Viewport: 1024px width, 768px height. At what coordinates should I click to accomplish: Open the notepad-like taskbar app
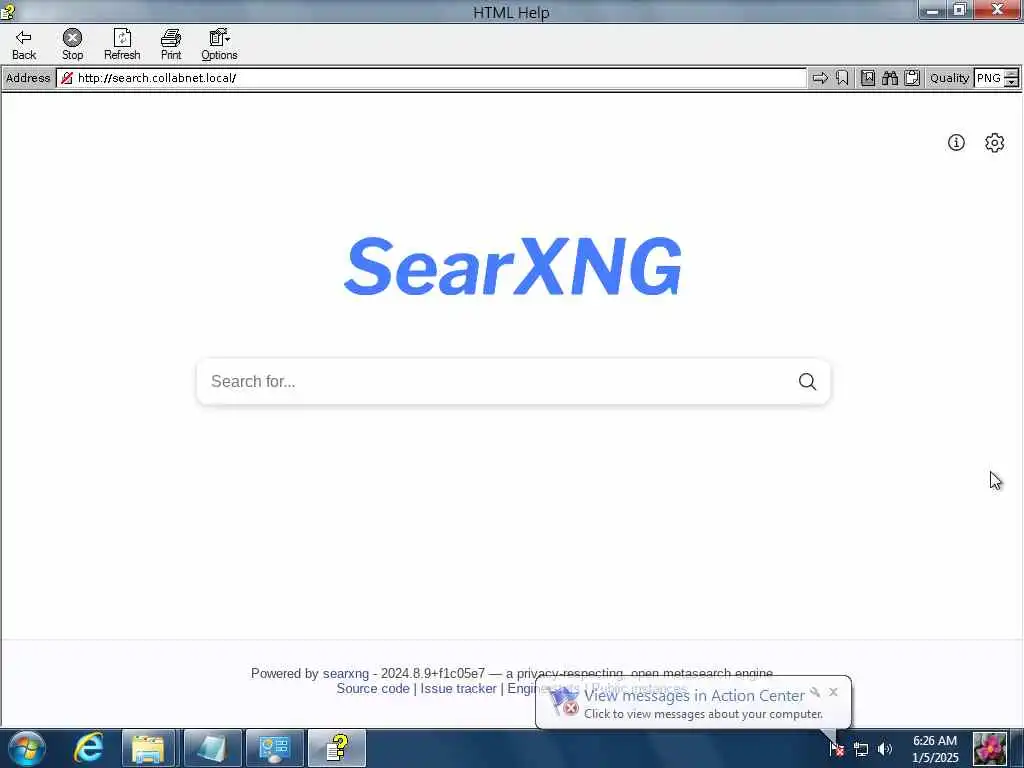(x=212, y=748)
